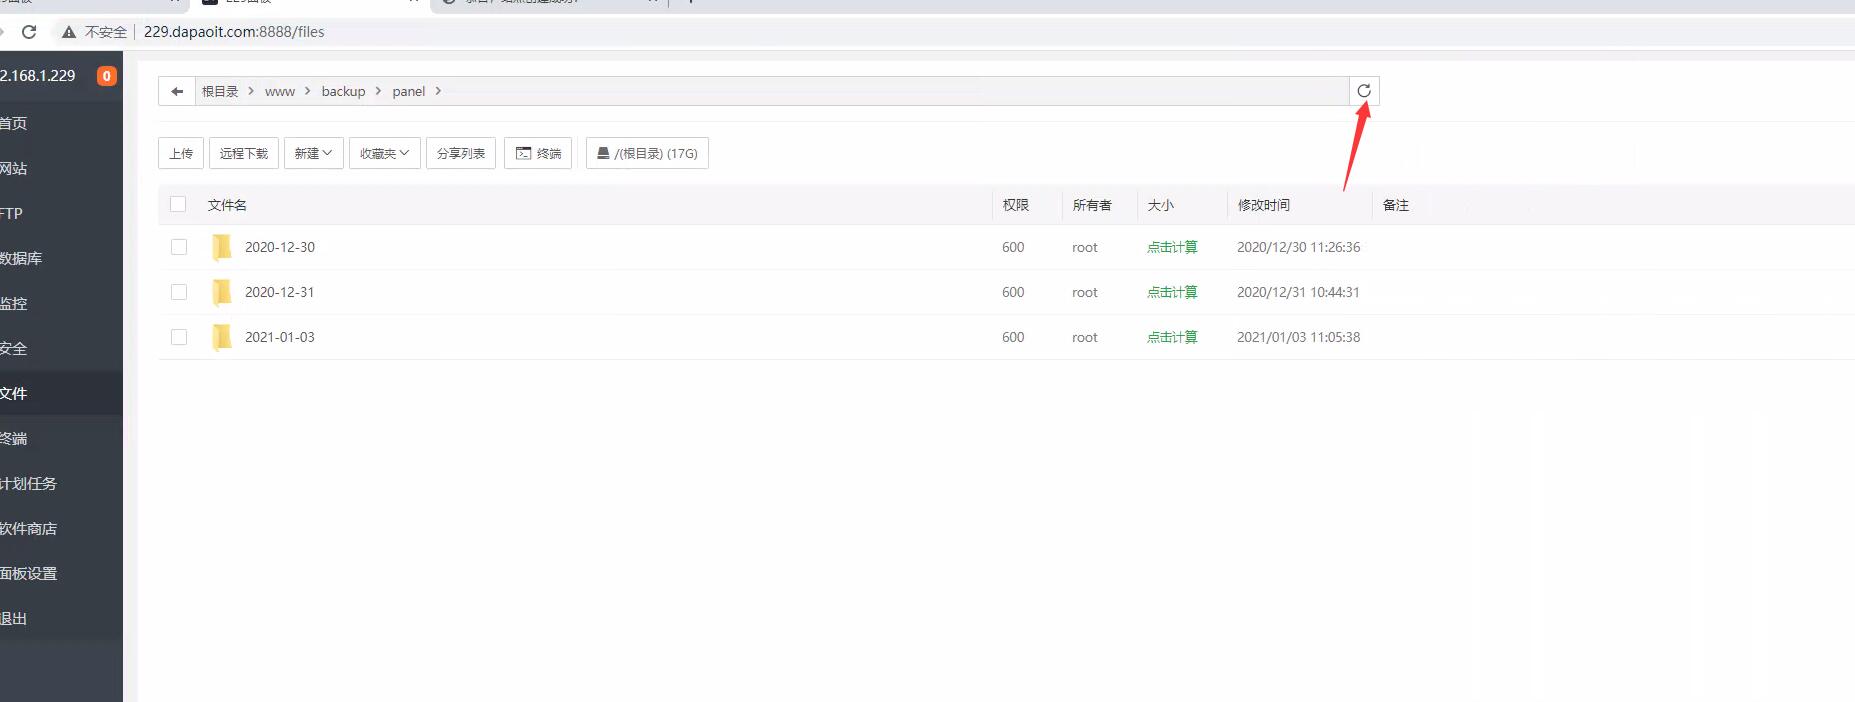Screen dimensions: 1855x702
Task: Click the 权限 column header
Action: pos(1016,204)
